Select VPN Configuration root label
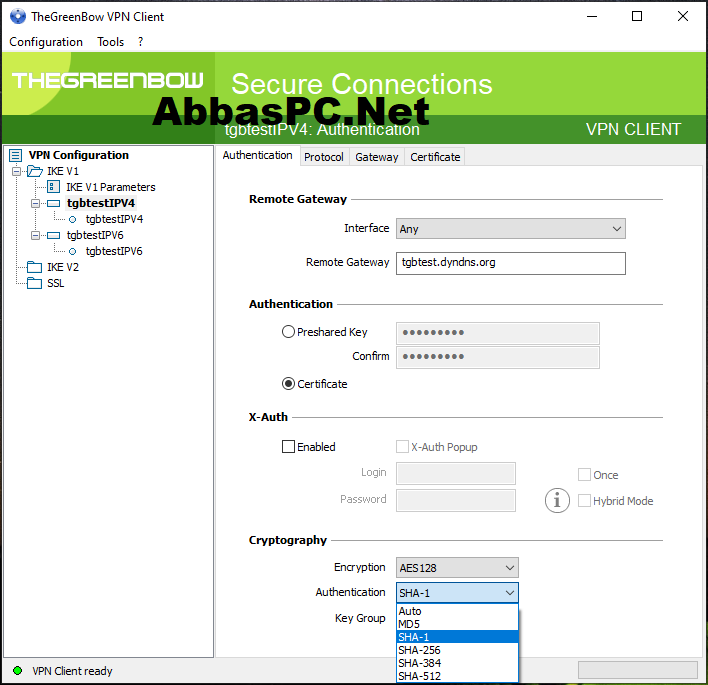Image resolution: width=708 pixels, height=685 pixels. pyautogui.click(x=79, y=155)
